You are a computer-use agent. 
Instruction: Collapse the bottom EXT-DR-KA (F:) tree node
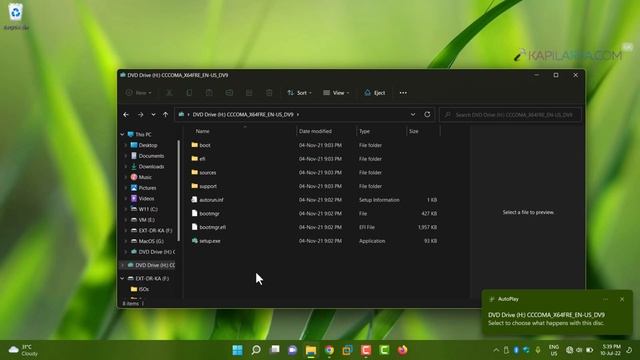122,278
